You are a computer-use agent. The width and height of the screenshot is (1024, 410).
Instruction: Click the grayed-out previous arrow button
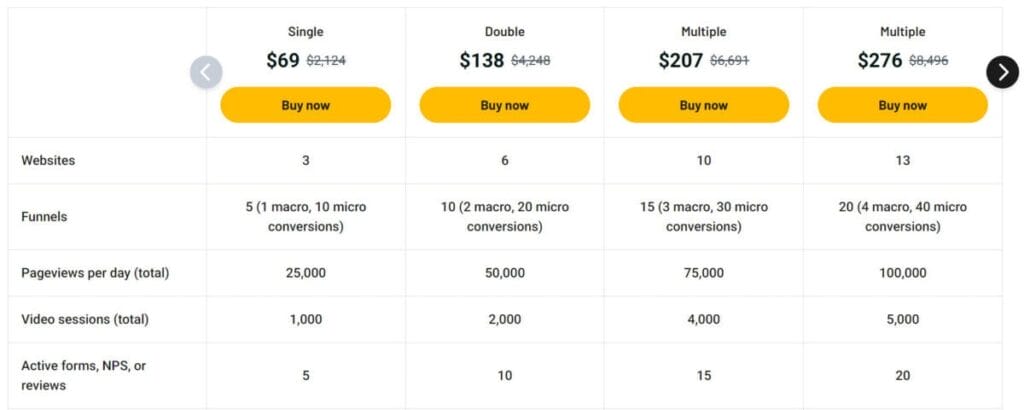coord(206,72)
